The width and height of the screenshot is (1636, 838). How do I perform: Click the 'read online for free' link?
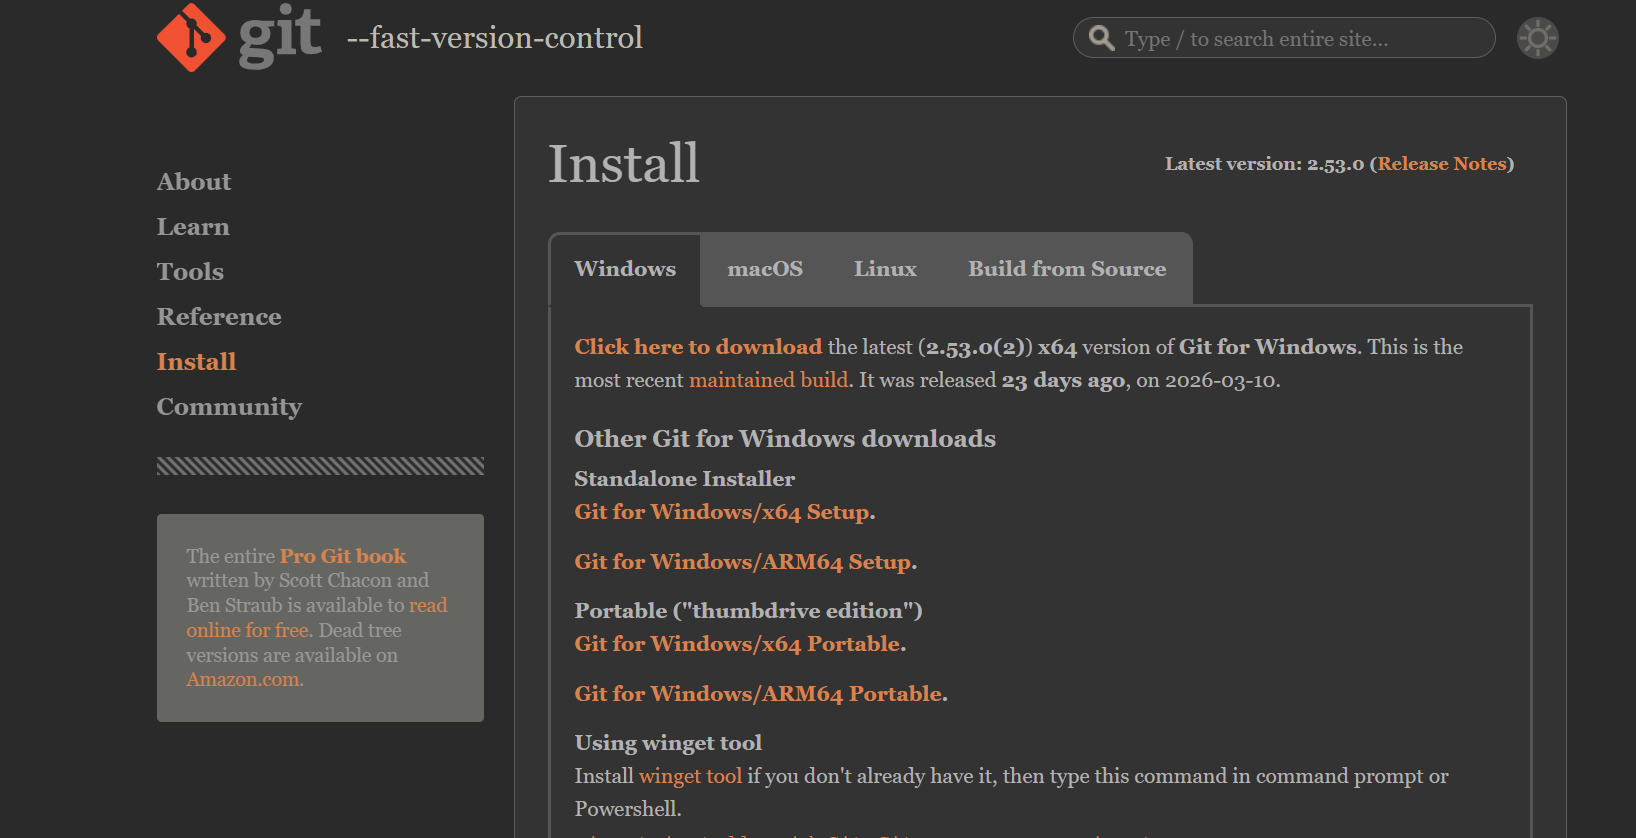tap(316, 618)
